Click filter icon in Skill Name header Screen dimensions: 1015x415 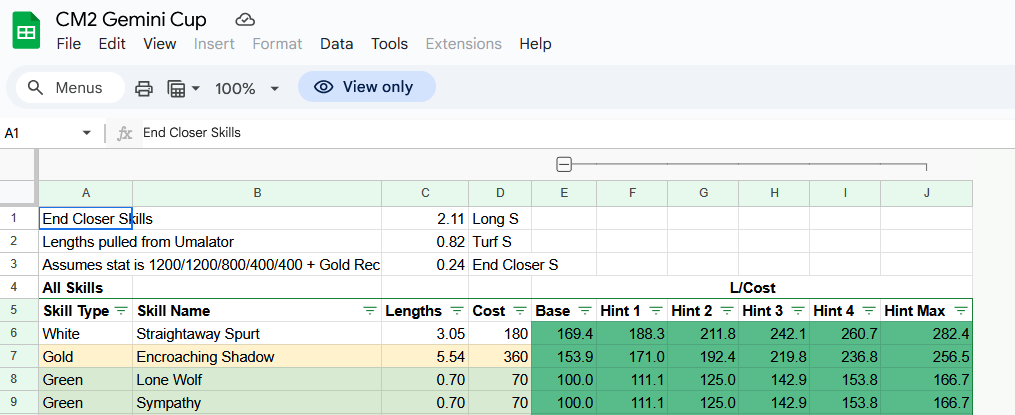tap(370, 311)
